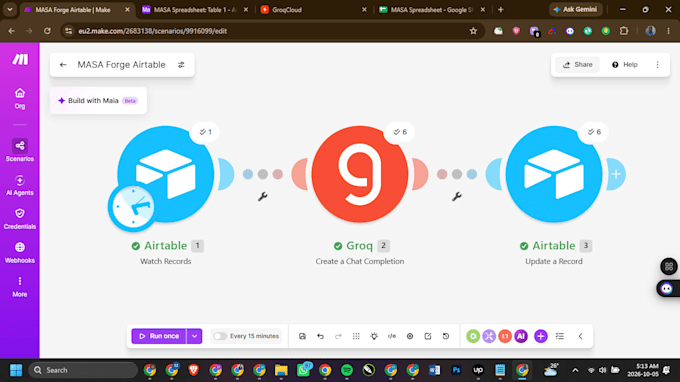Click the MASA Forge Airtable scenario name
Image resolution: width=680 pixels, height=382 pixels.
(x=121, y=65)
